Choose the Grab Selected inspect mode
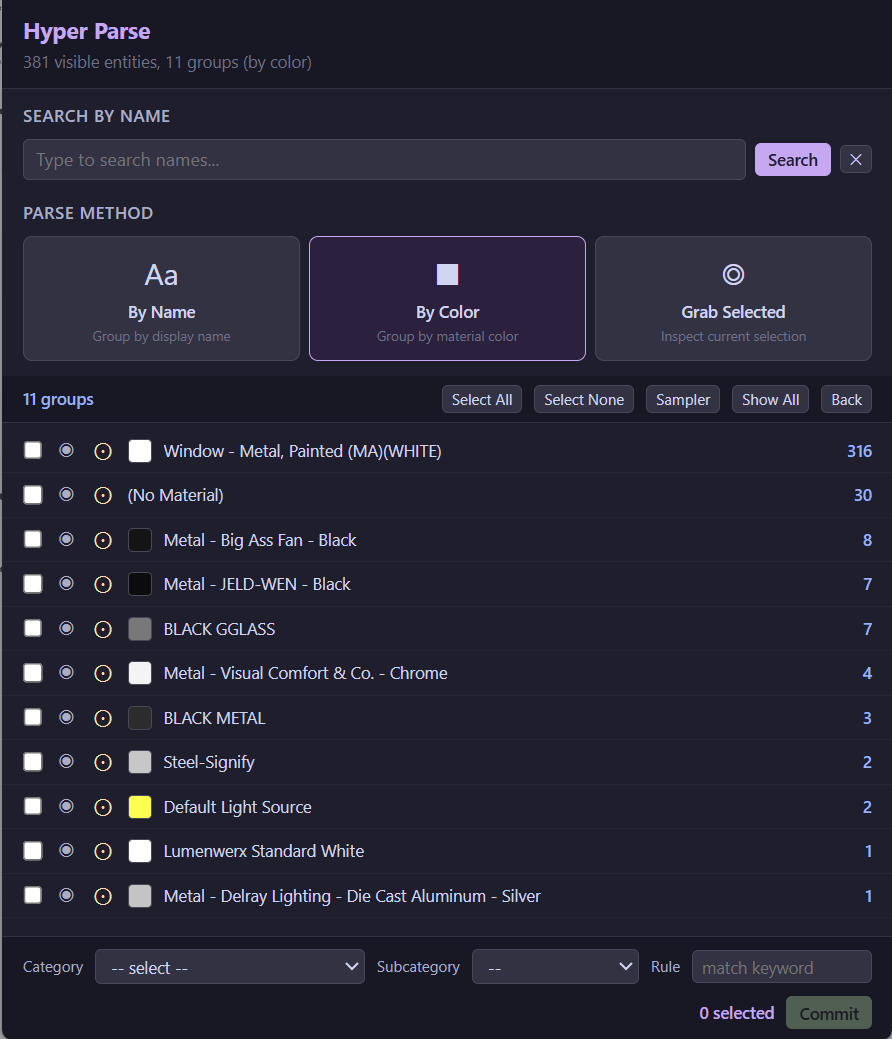 pos(733,297)
